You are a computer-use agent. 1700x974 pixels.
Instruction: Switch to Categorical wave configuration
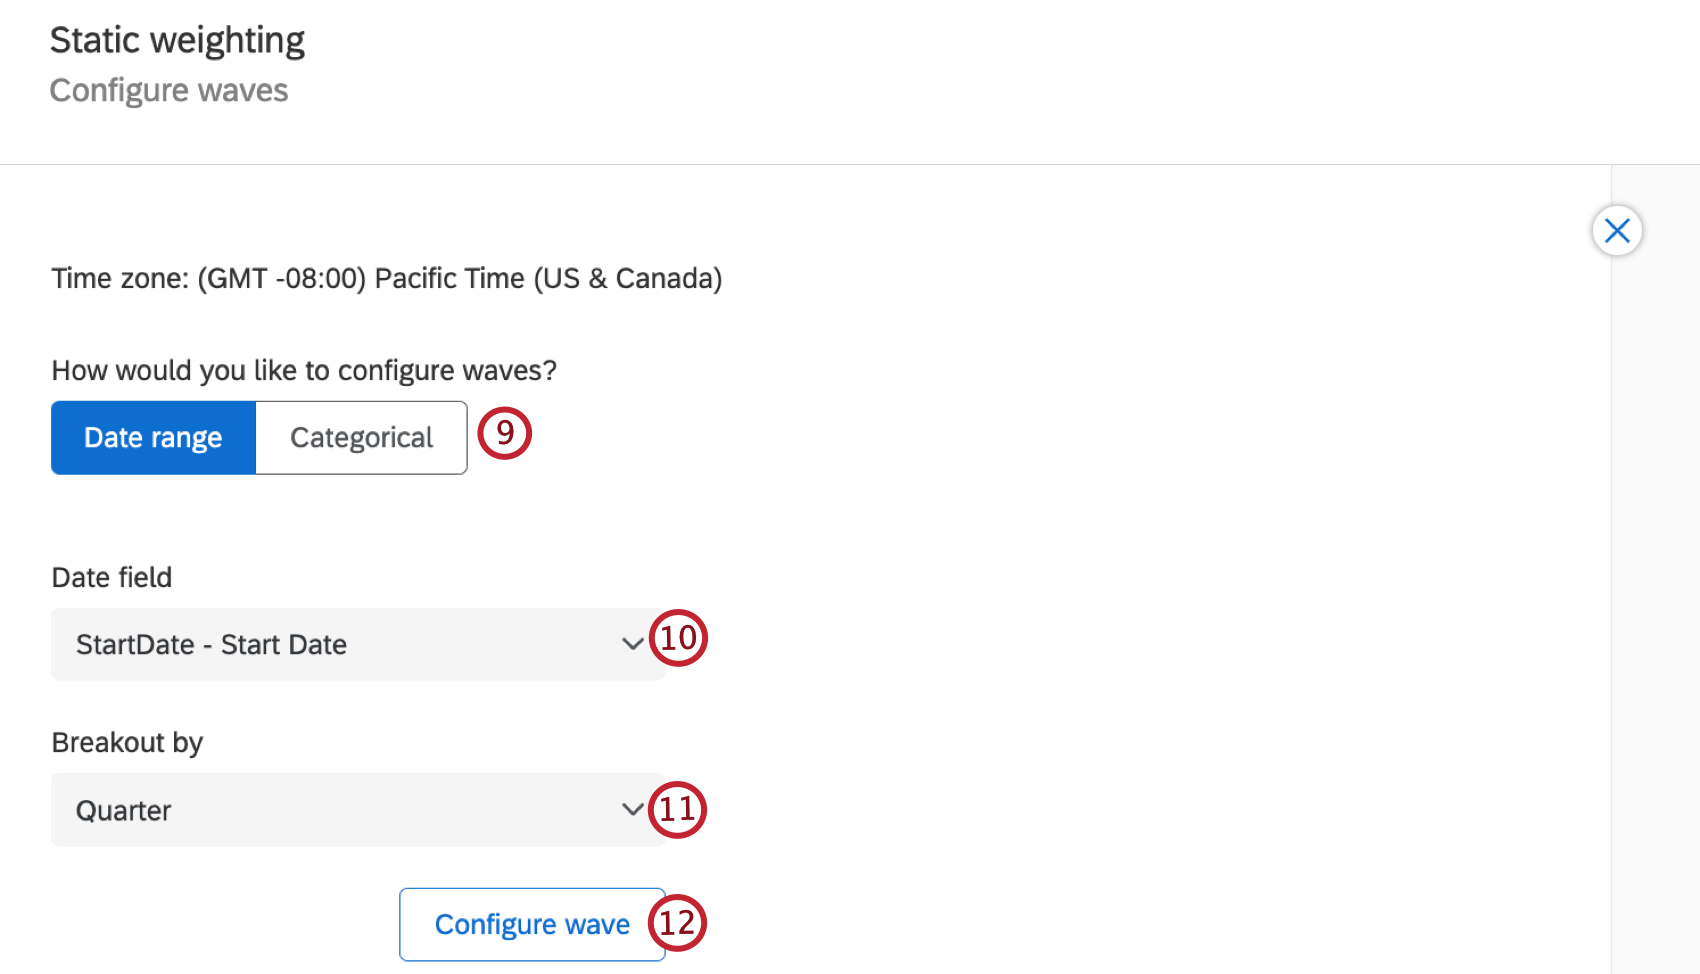[361, 437]
